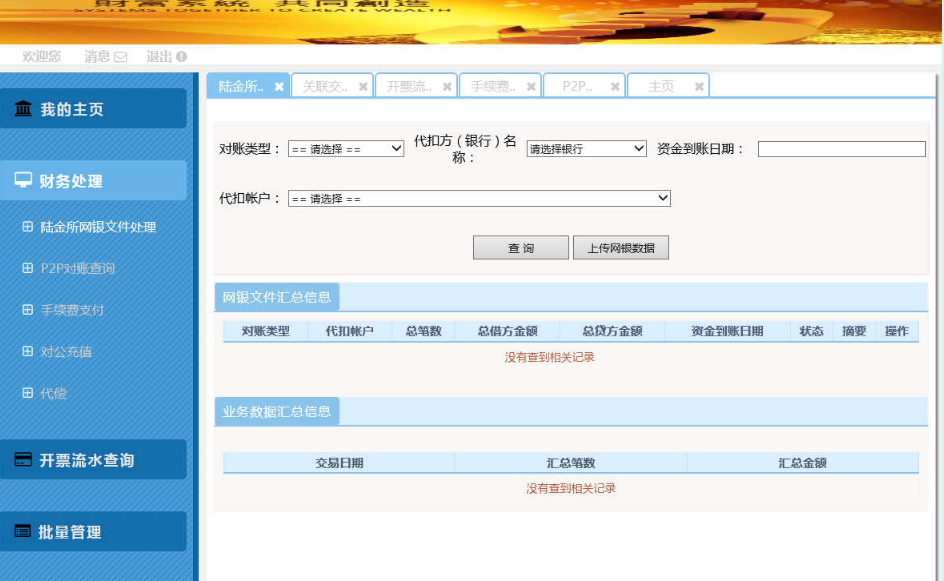Open messages via the 消息 envelope icon

(118, 56)
